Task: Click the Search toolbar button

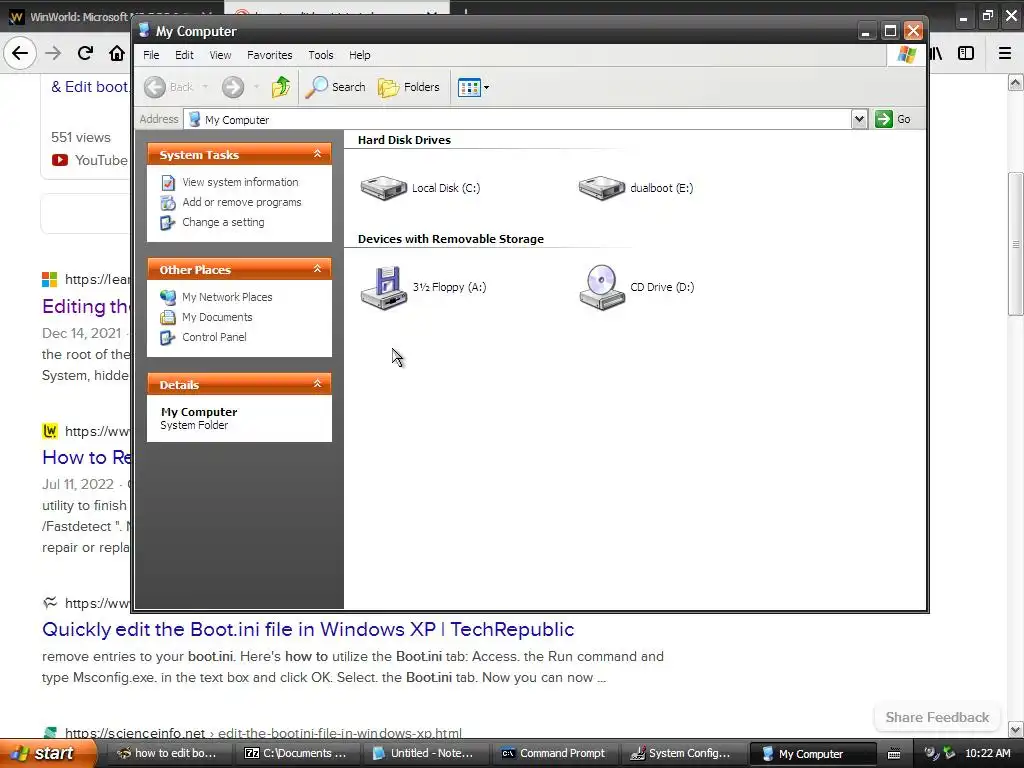Action: pos(336,87)
